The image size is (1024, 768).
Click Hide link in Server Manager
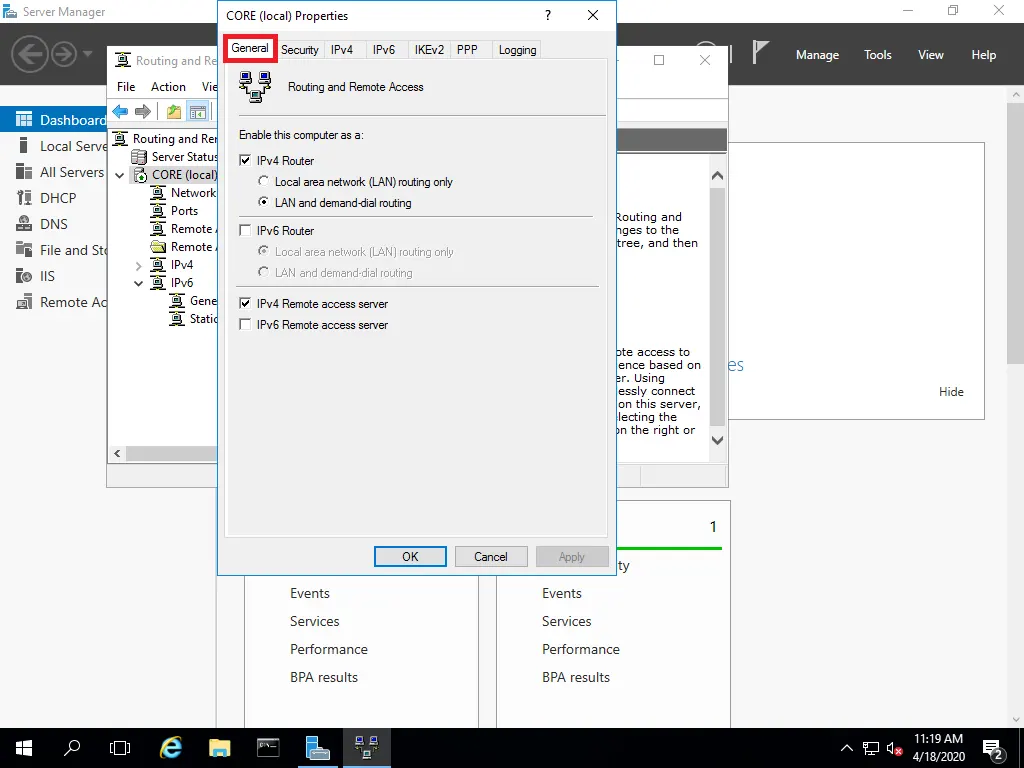coord(951,392)
